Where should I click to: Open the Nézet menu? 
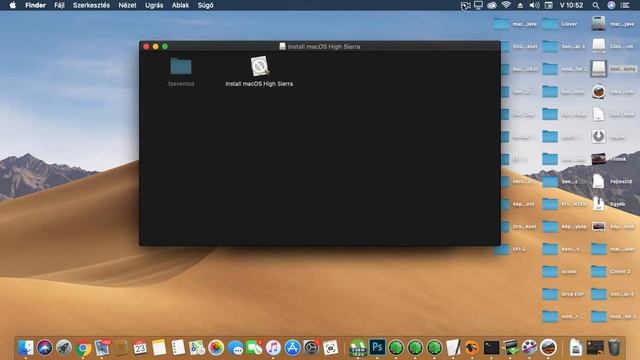click(127, 5)
